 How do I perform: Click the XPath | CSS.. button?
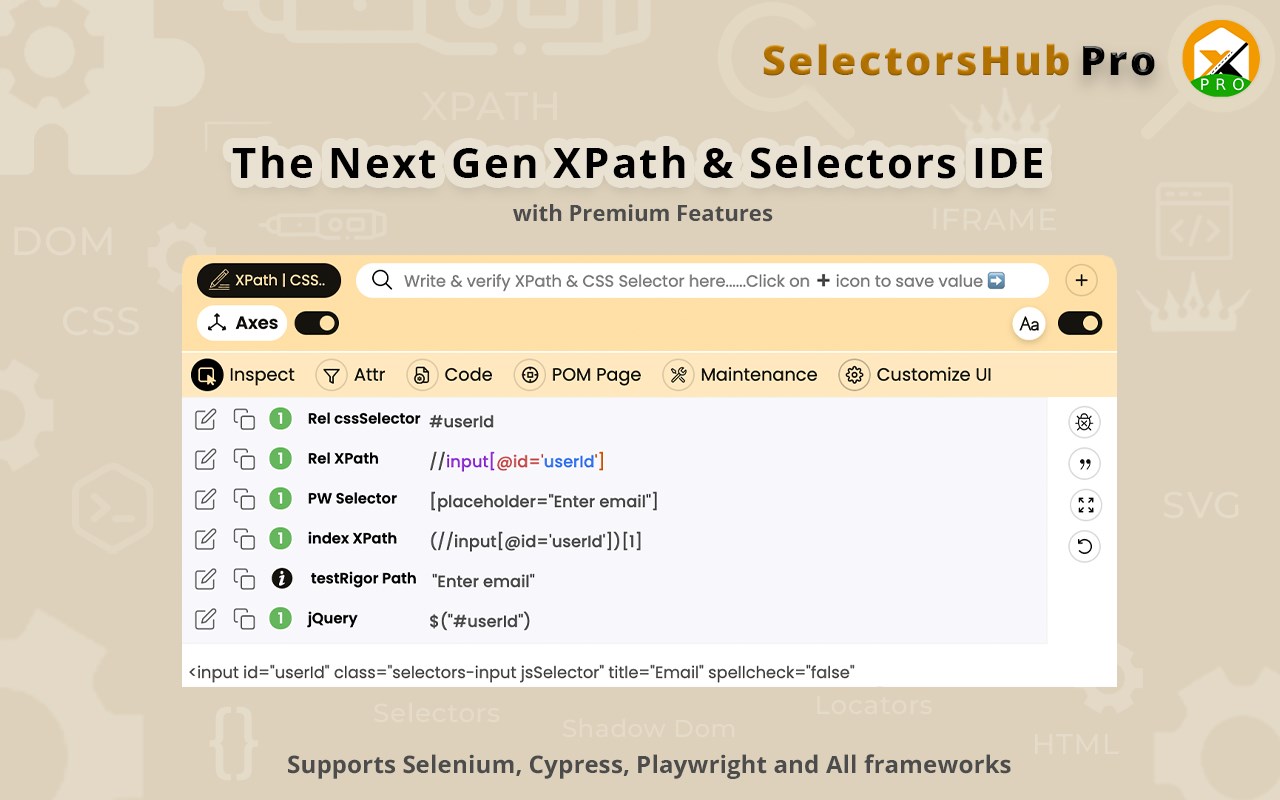269,280
